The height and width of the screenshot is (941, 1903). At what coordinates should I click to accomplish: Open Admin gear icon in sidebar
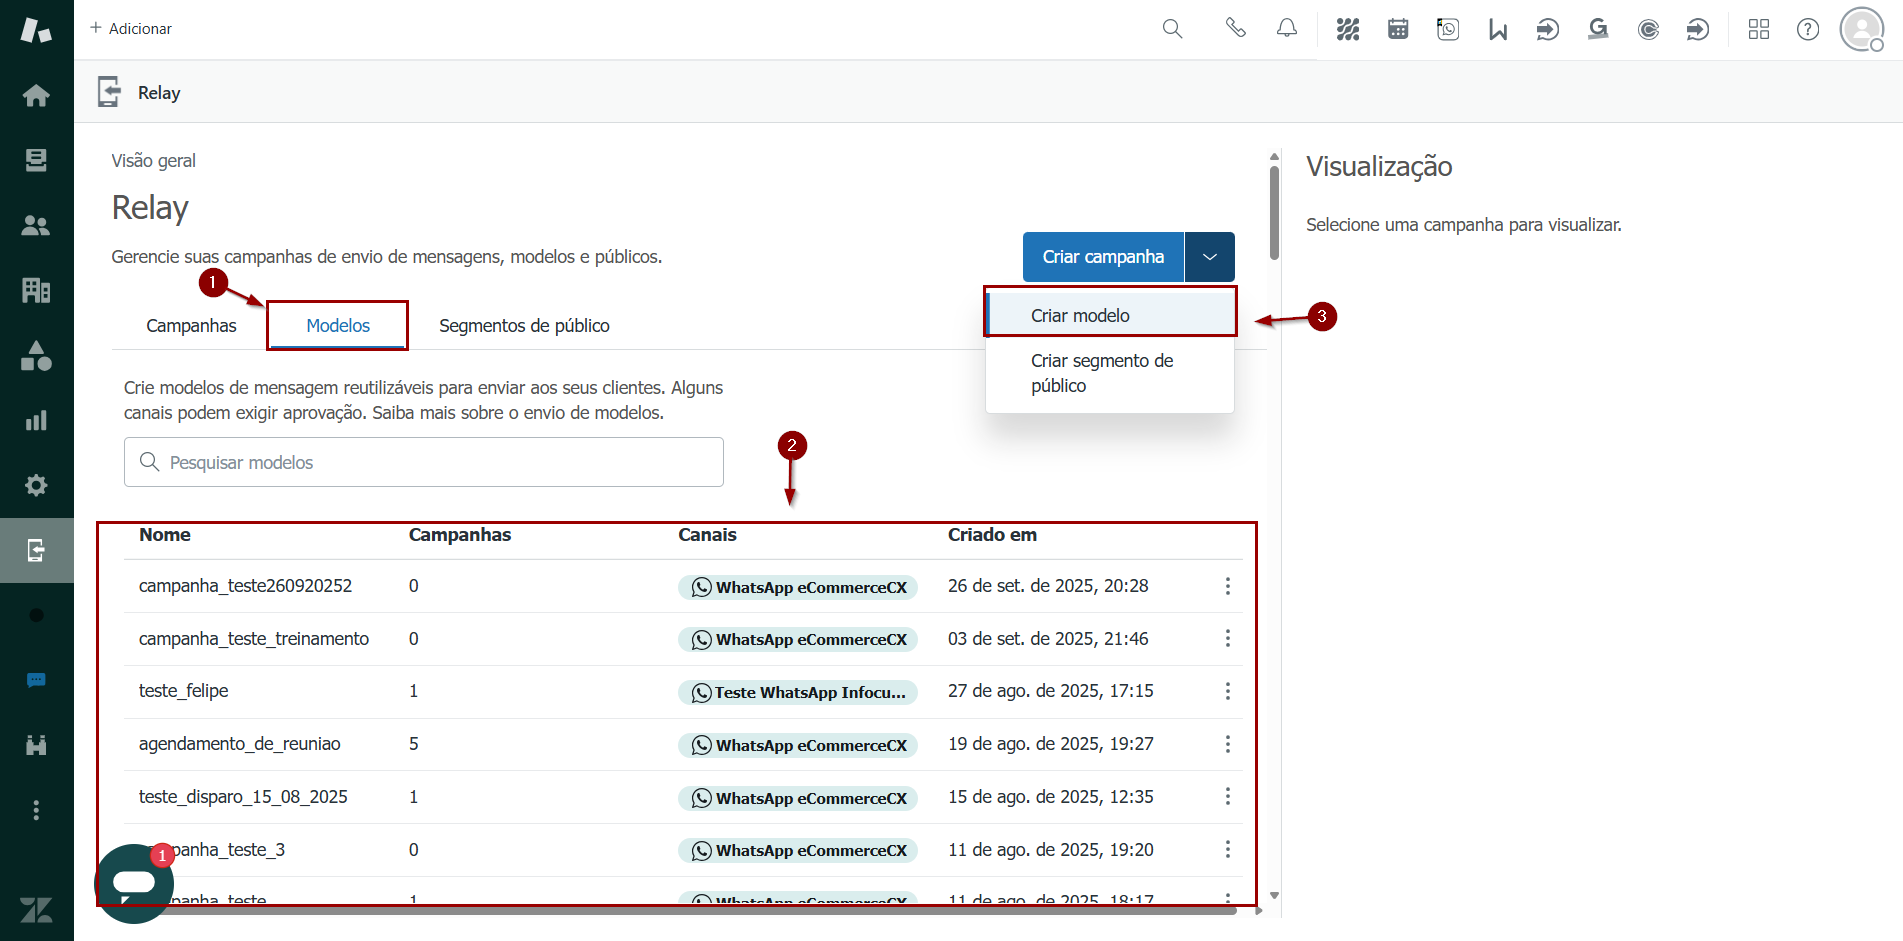click(x=36, y=485)
